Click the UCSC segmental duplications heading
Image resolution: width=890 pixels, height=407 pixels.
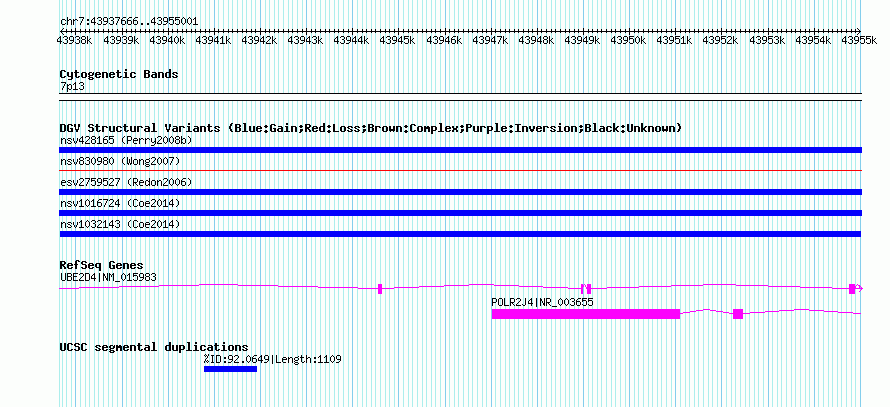154,347
